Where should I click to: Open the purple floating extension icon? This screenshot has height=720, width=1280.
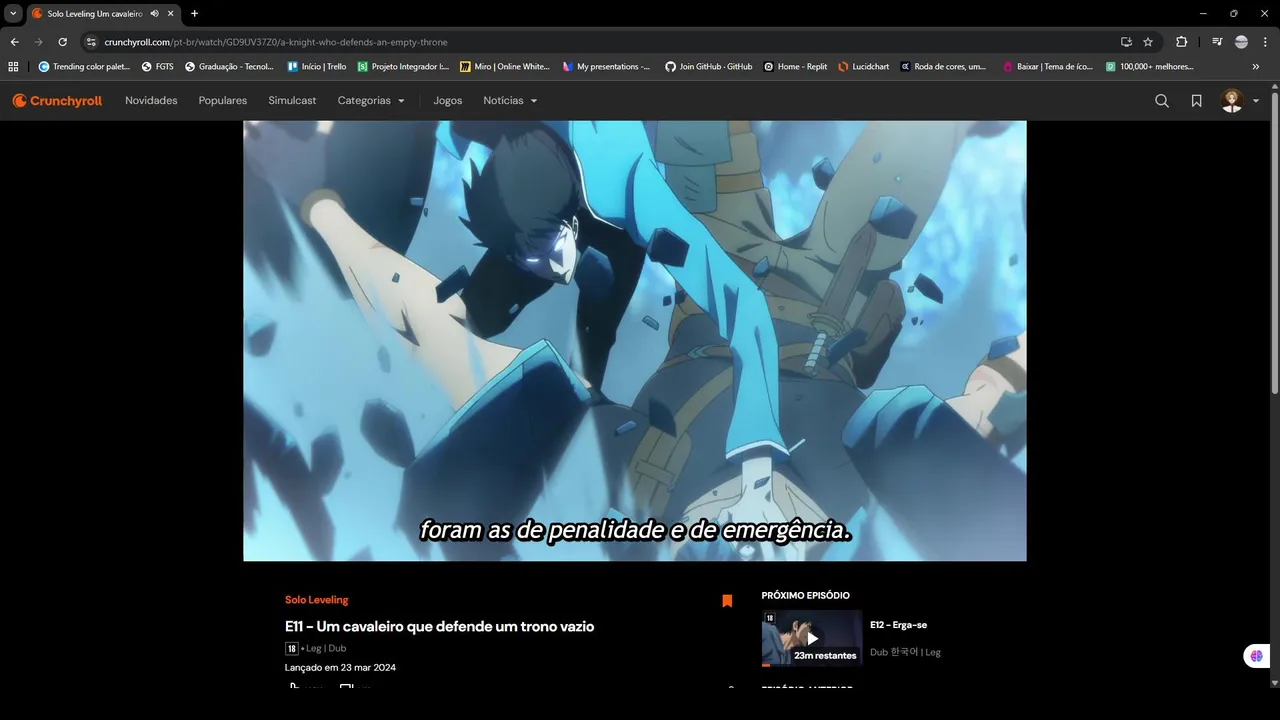(1256, 656)
